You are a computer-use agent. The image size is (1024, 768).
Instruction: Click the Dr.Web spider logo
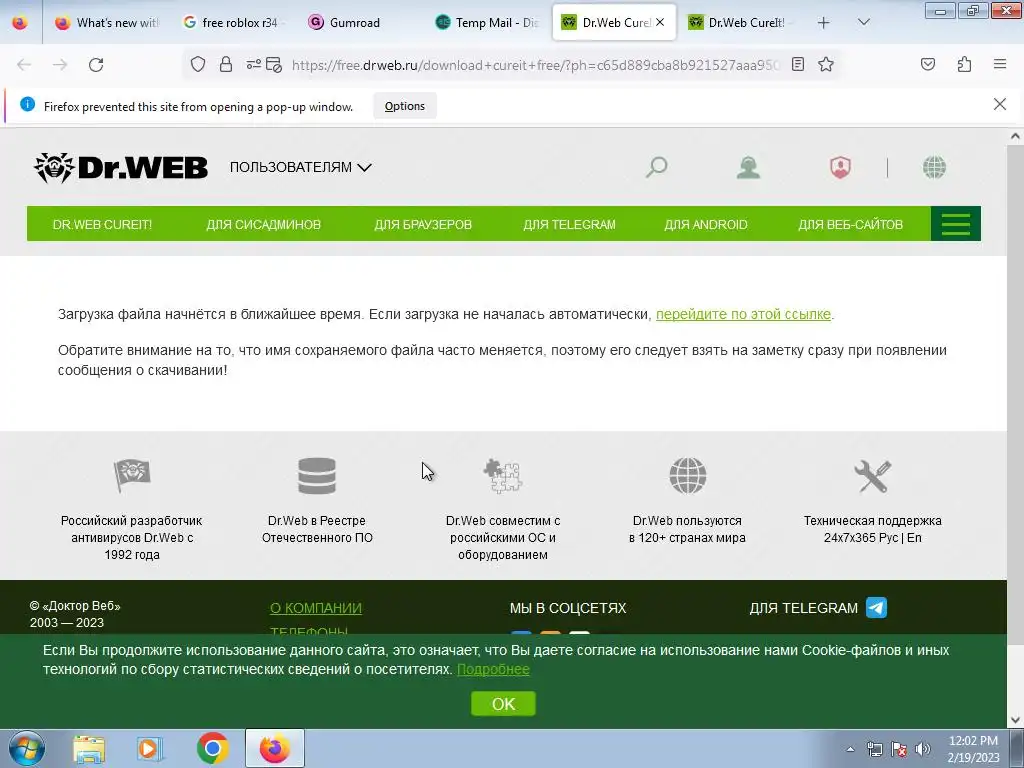[x=121, y=168]
